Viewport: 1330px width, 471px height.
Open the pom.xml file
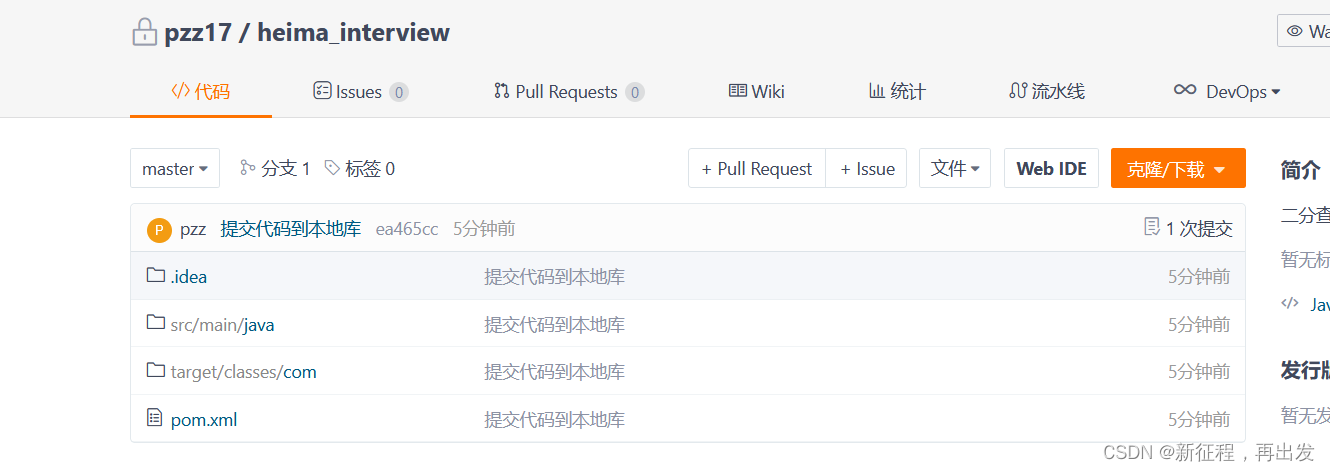[204, 419]
